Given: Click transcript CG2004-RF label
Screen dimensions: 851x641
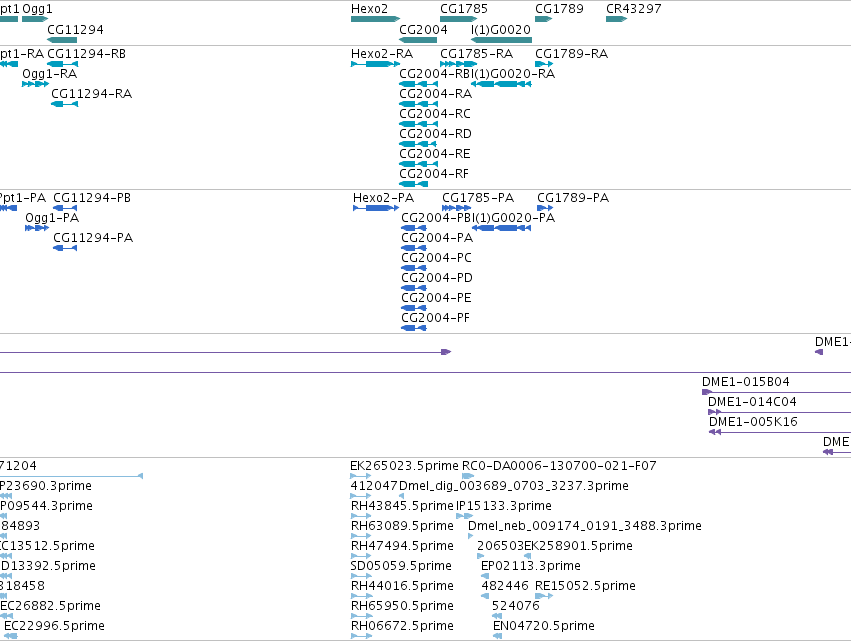Looking at the screenshot, I should [x=434, y=174].
